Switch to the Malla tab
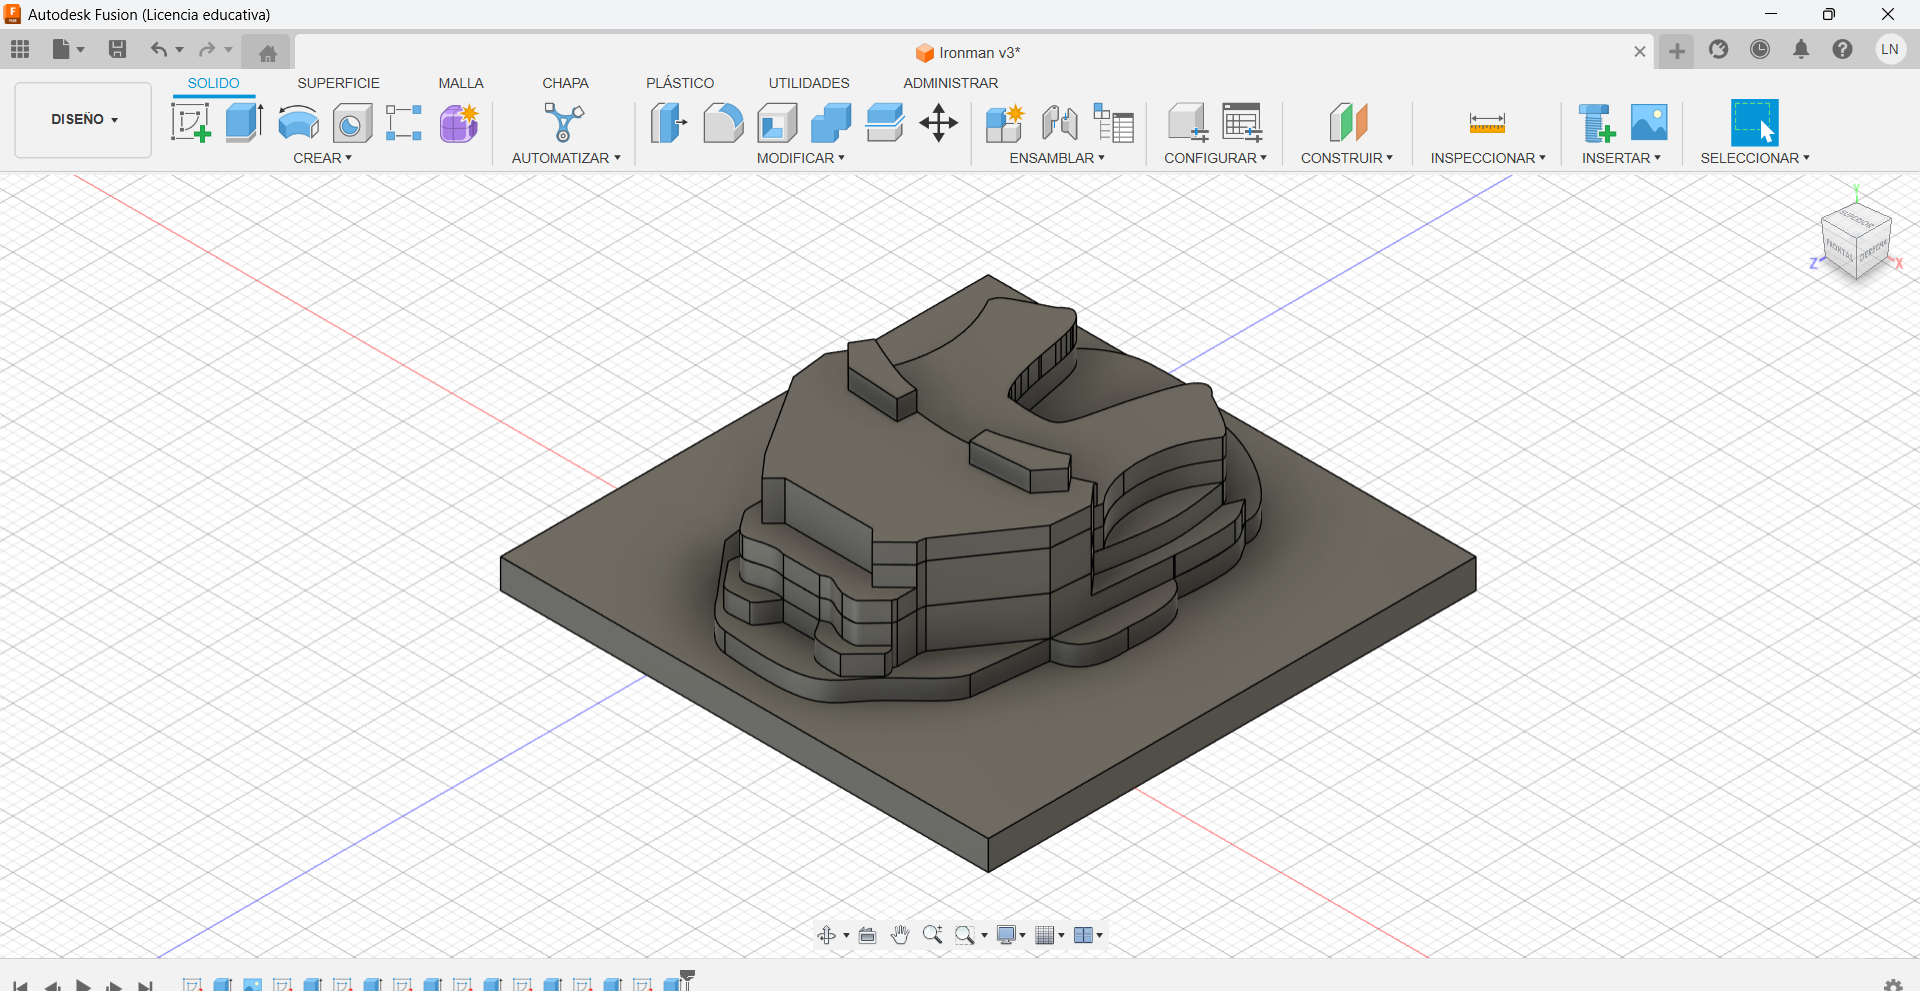 pos(461,83)
